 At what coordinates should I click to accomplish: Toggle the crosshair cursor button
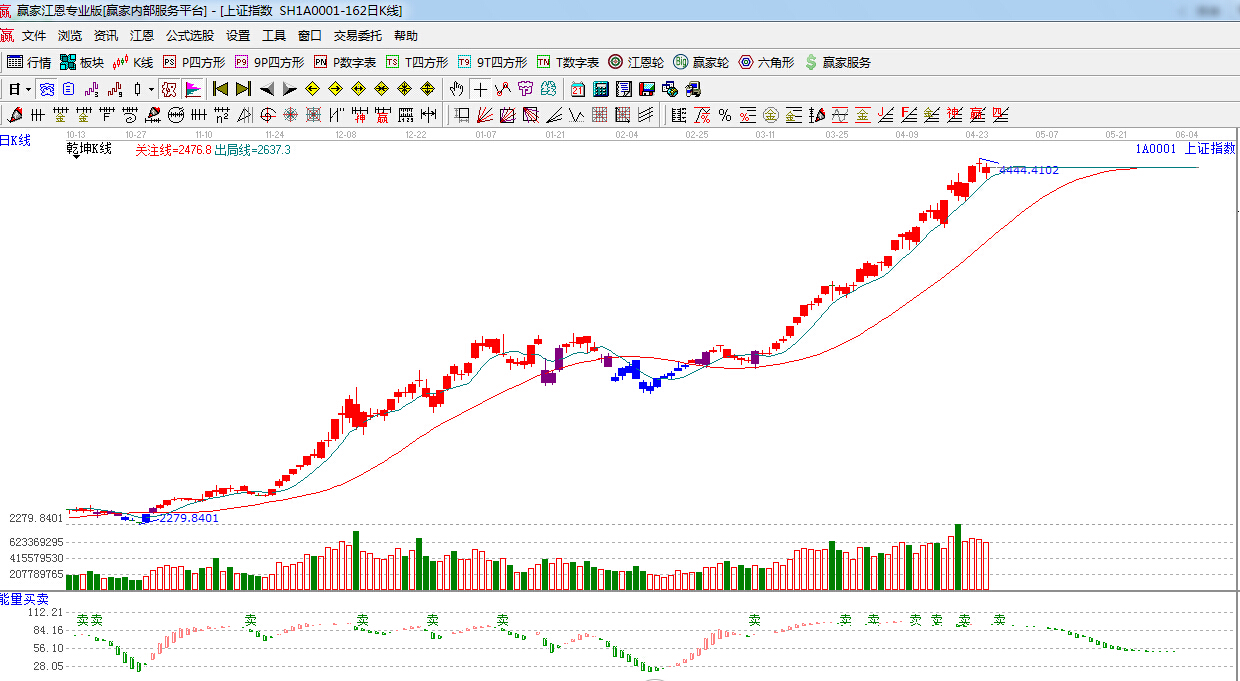tap(480, 89)
